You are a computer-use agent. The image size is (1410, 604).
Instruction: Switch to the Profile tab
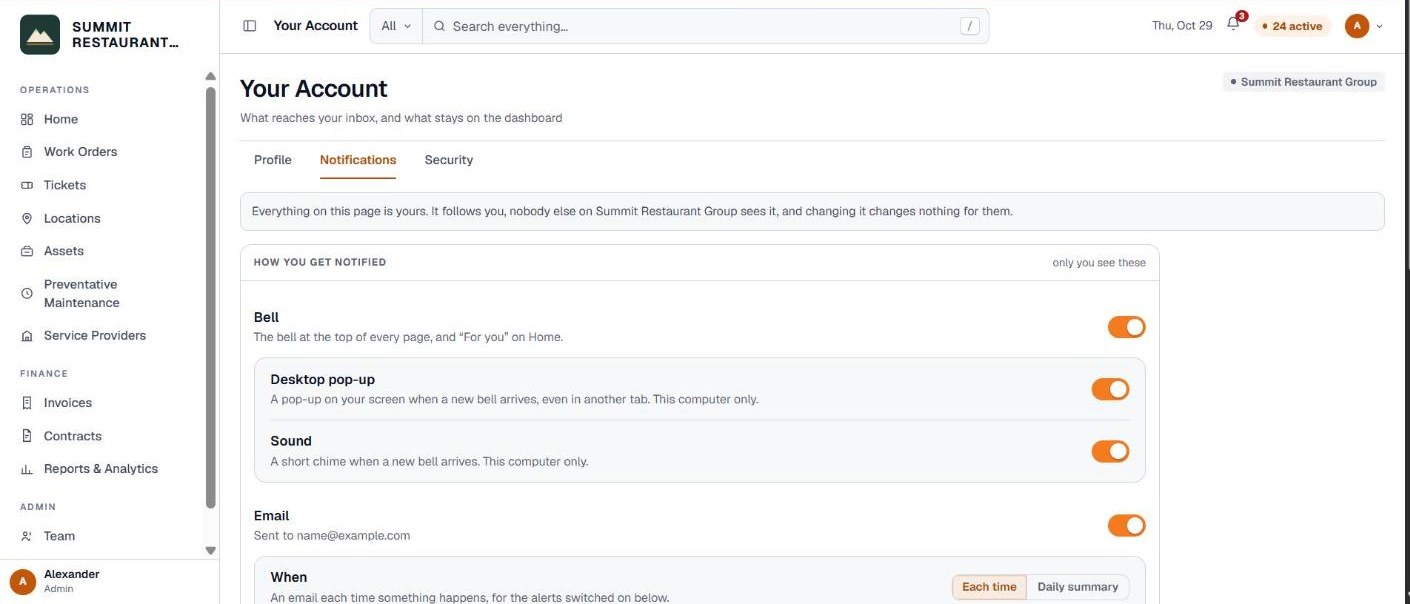273,160
